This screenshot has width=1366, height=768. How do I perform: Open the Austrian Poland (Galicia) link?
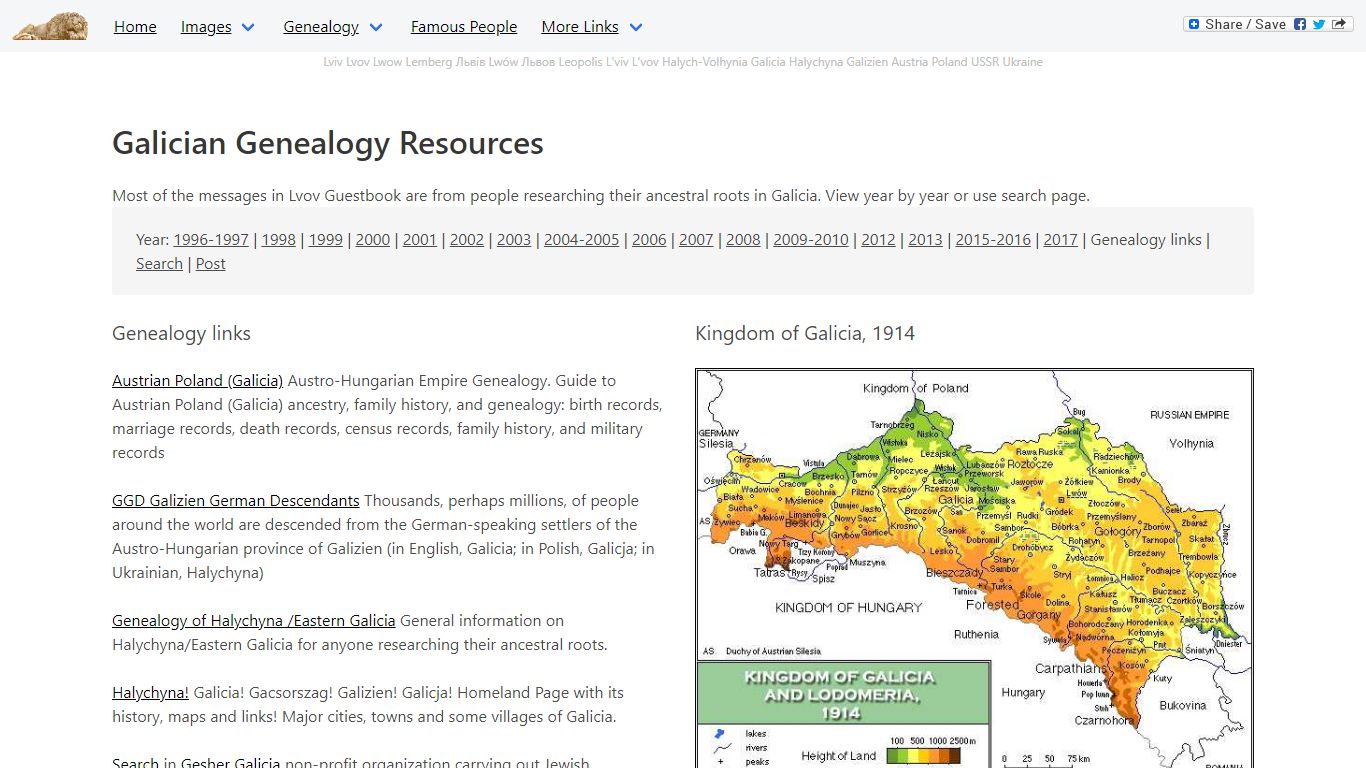point(197,381)
